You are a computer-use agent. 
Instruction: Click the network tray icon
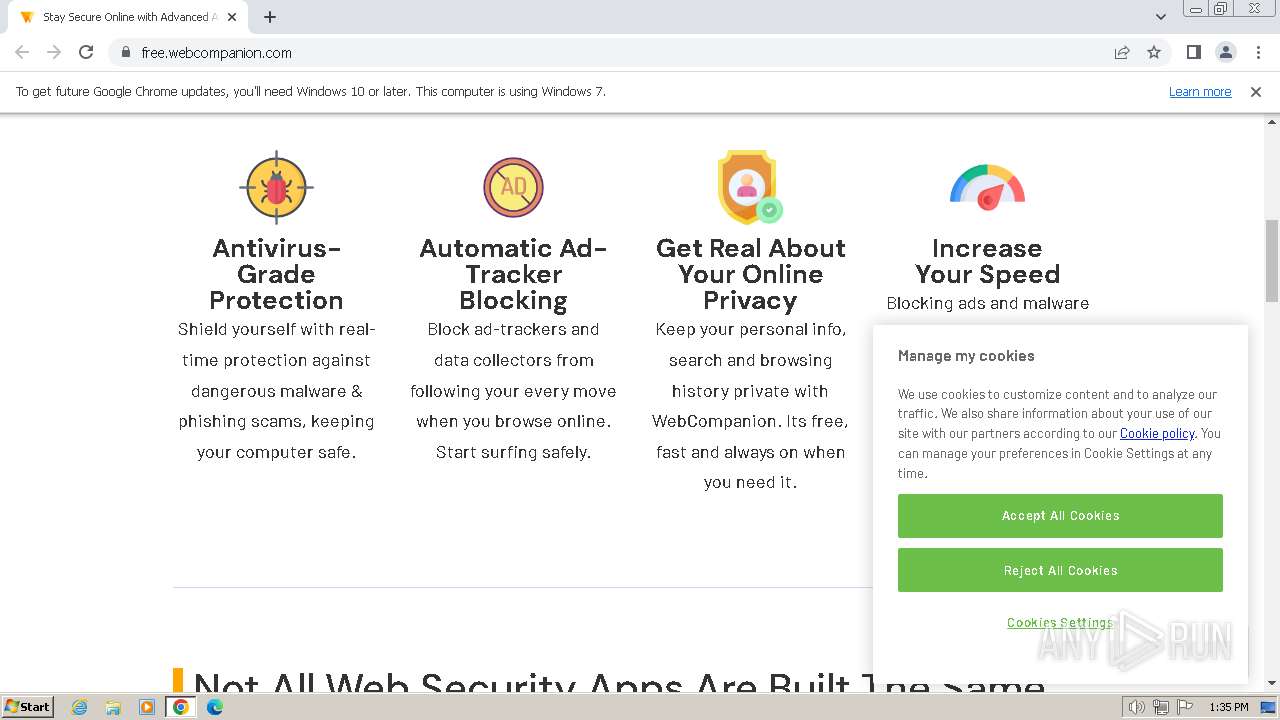coord(1161,707)
